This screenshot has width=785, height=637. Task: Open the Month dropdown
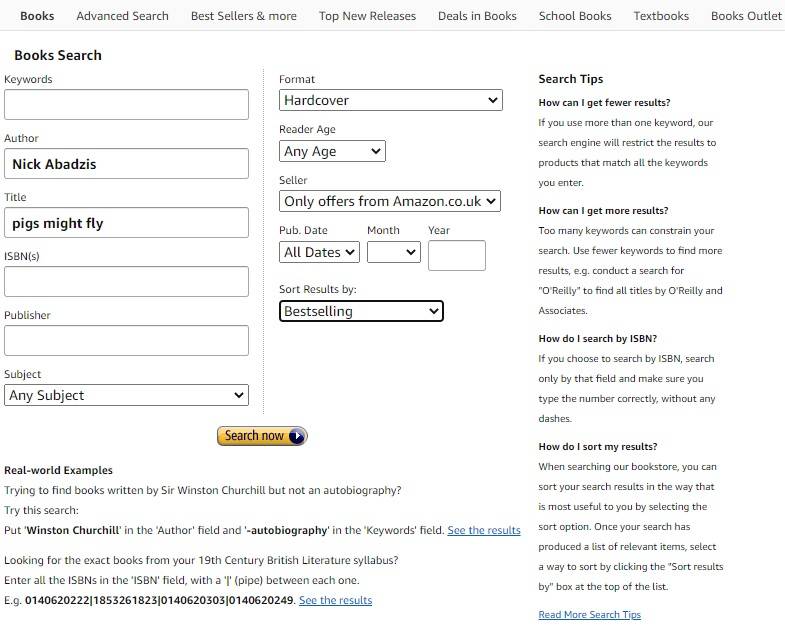pos(393,252)
